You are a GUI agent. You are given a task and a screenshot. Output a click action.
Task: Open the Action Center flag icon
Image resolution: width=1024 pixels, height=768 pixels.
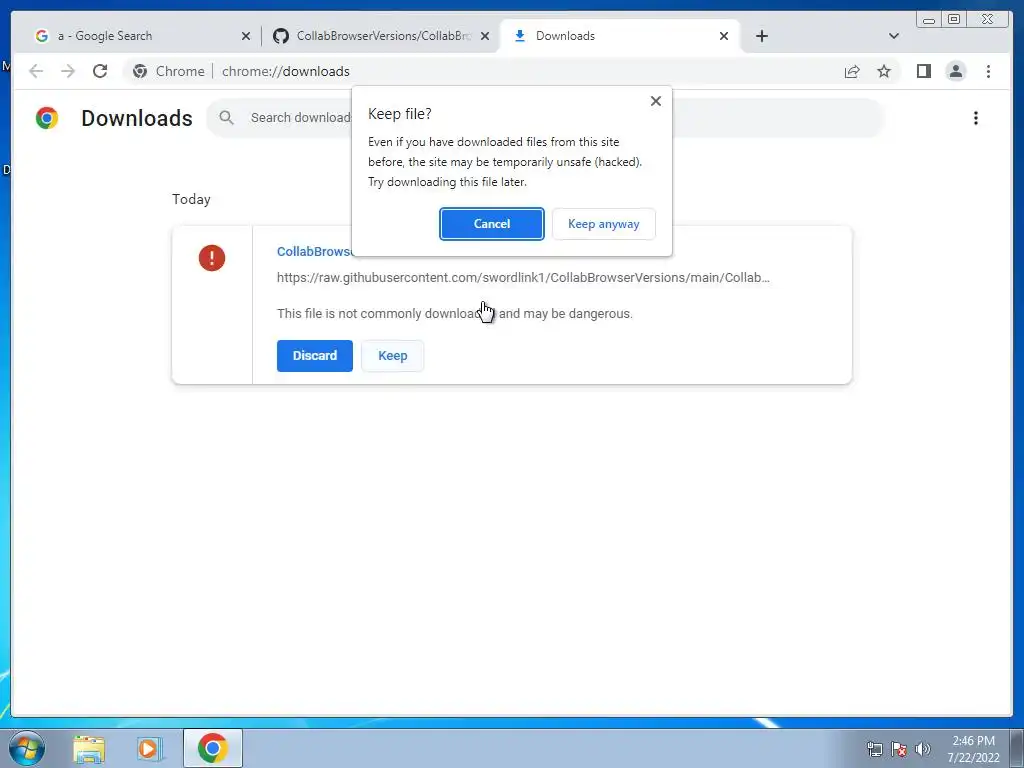pos(899,749)
